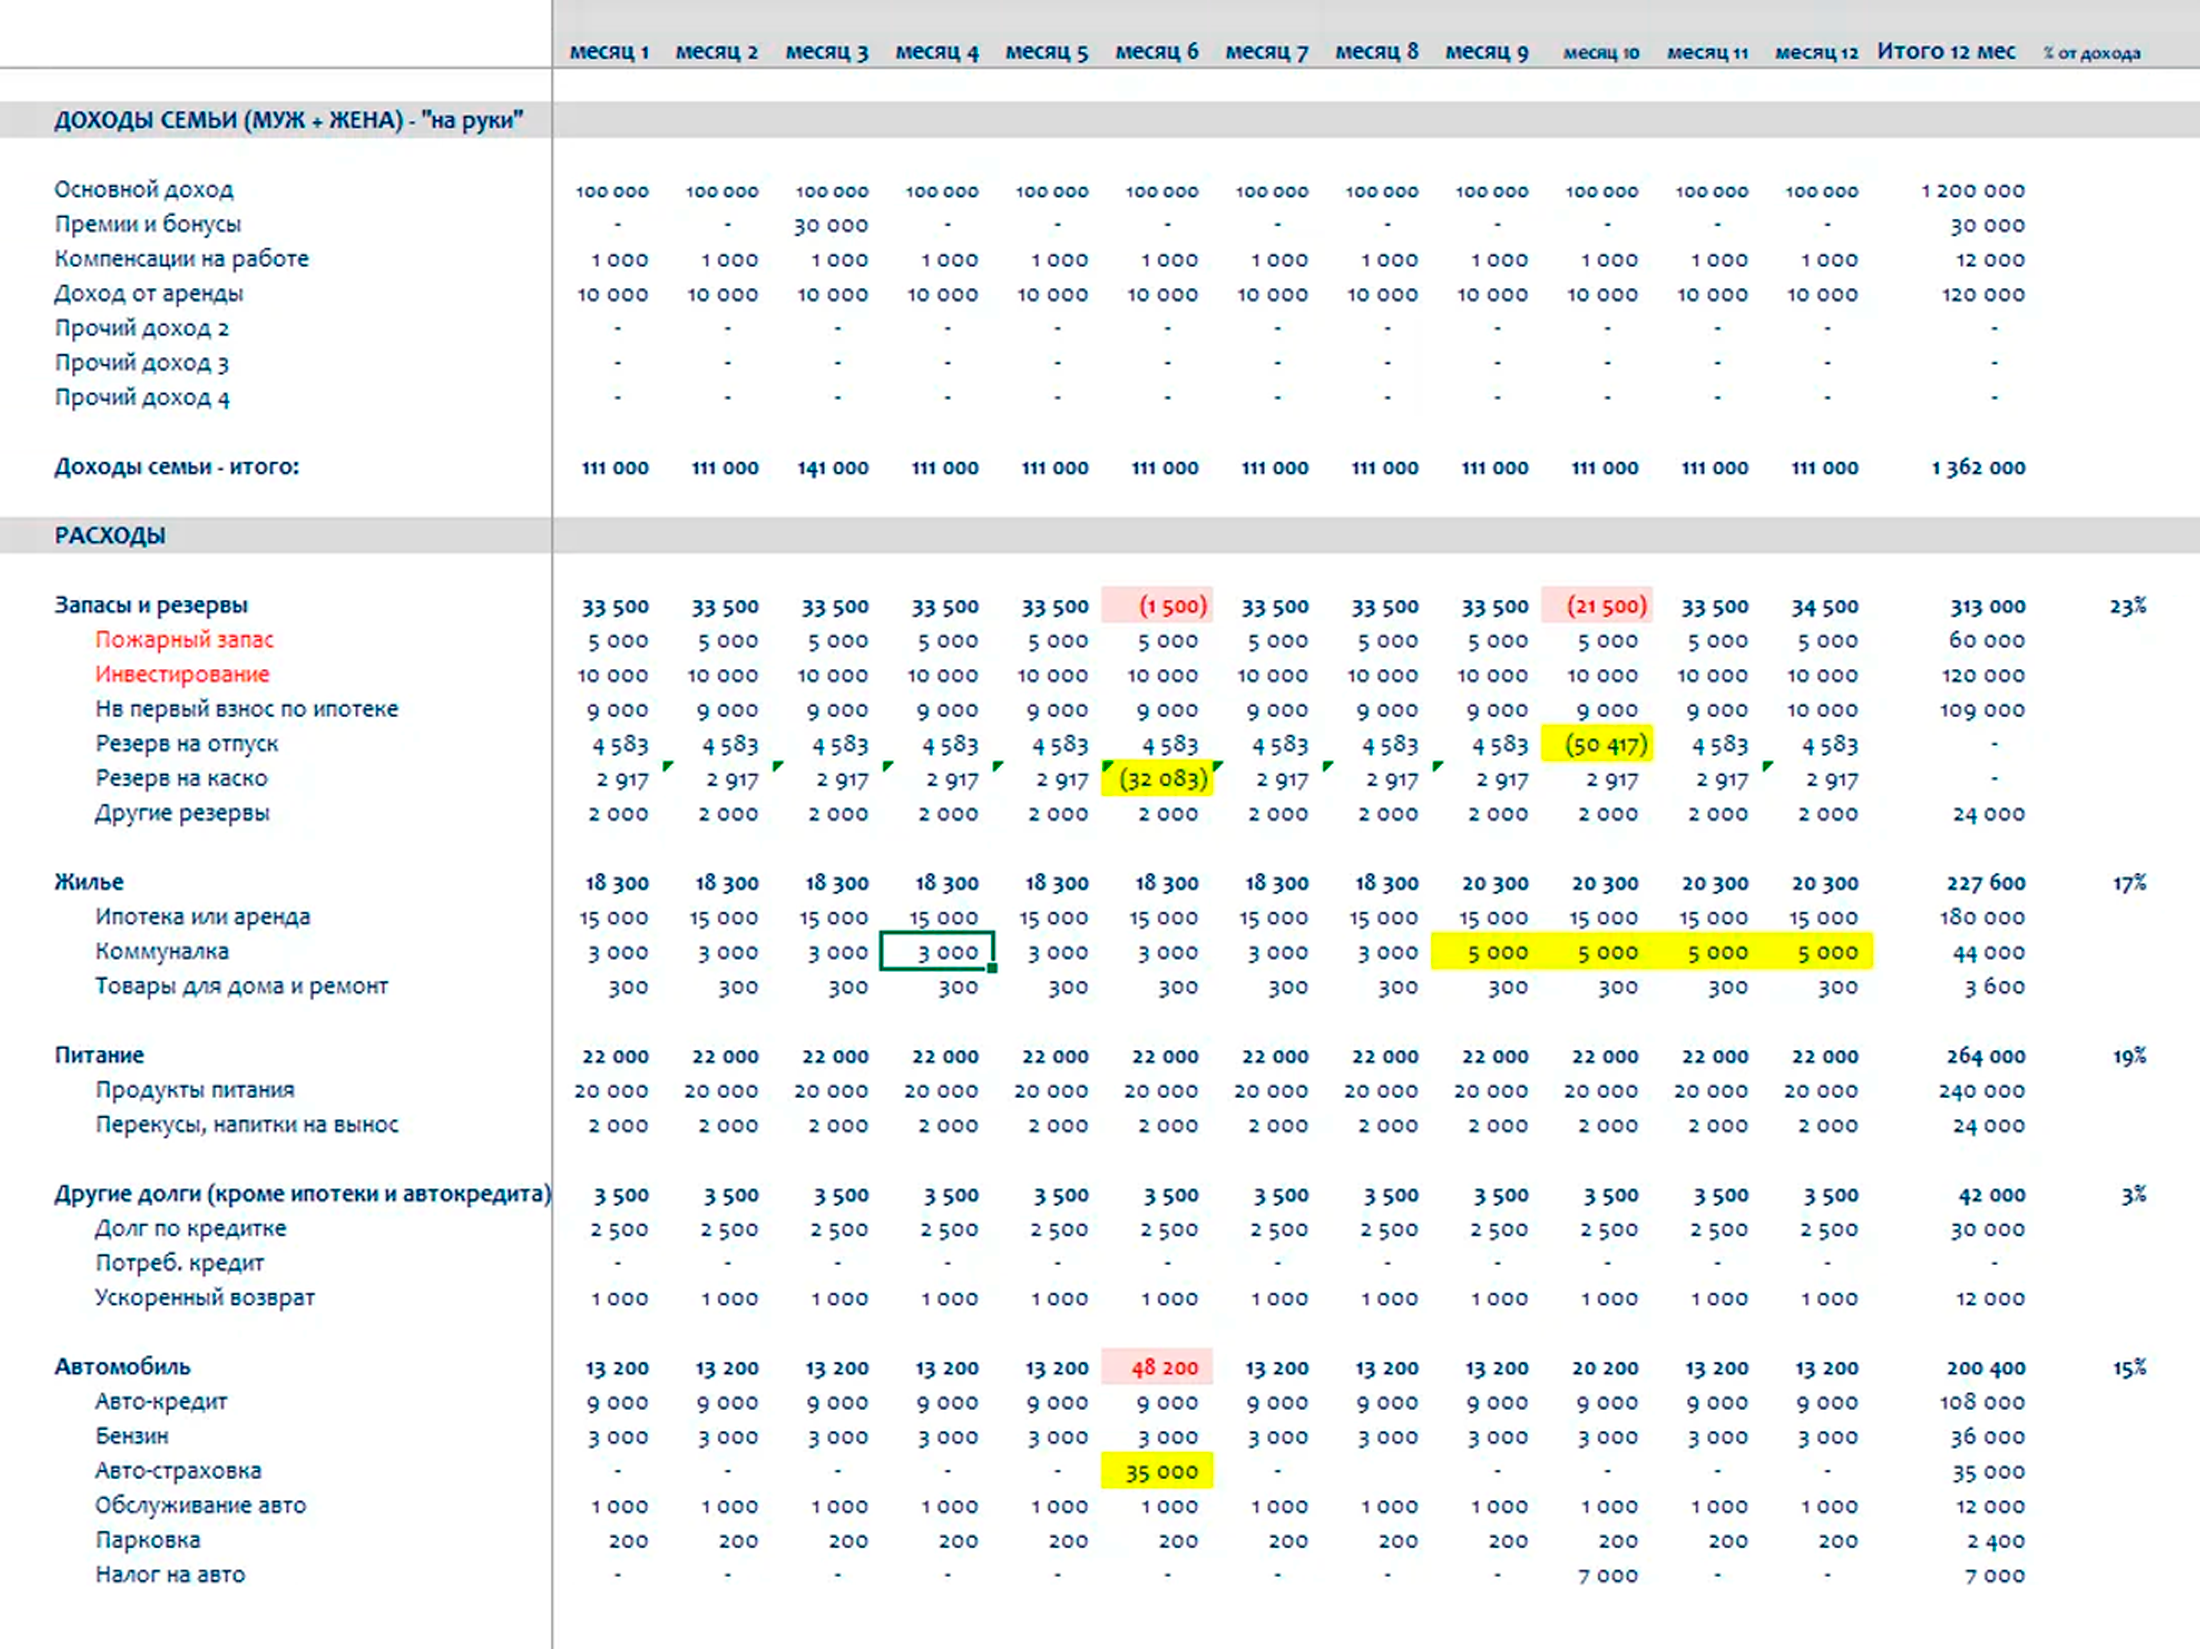Click the 'Коммуналка' row label
The image size is (2200, 1649).
coord(162,952)
